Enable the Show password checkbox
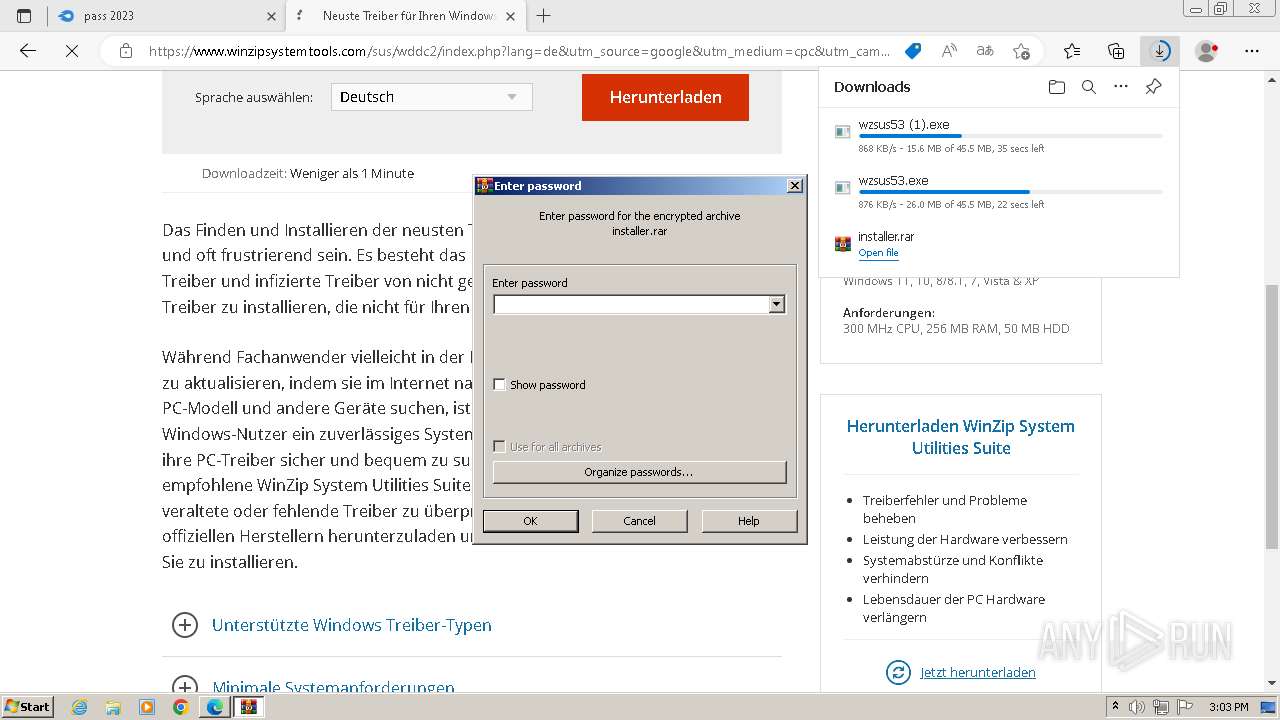The image size is (1280, 720). (499, 384)
